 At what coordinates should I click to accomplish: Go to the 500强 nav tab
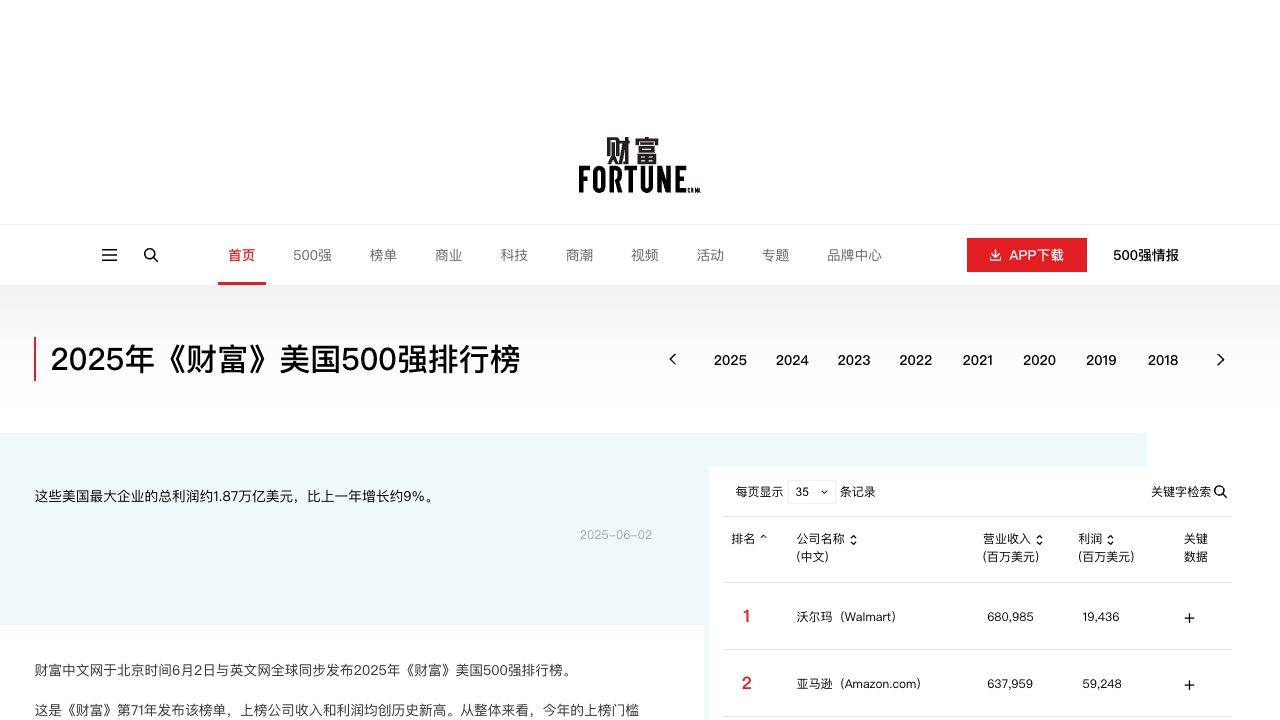click(x=312, y=255)
